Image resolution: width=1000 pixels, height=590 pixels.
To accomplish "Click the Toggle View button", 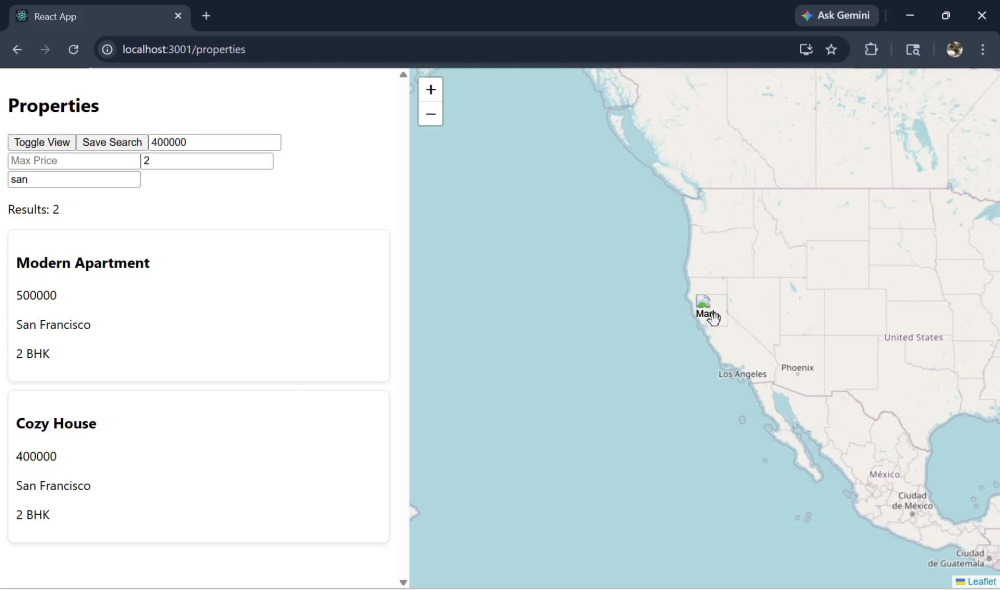I will pos(42,142).
